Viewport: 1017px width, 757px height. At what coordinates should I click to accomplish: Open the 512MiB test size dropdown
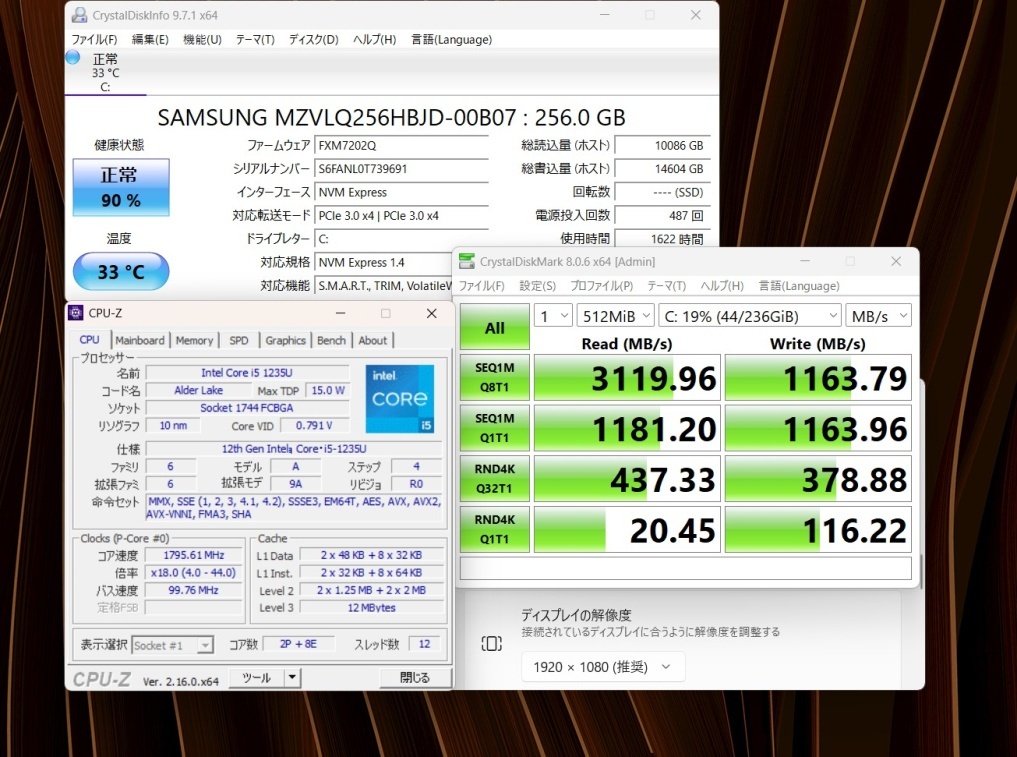coord(616,316)
